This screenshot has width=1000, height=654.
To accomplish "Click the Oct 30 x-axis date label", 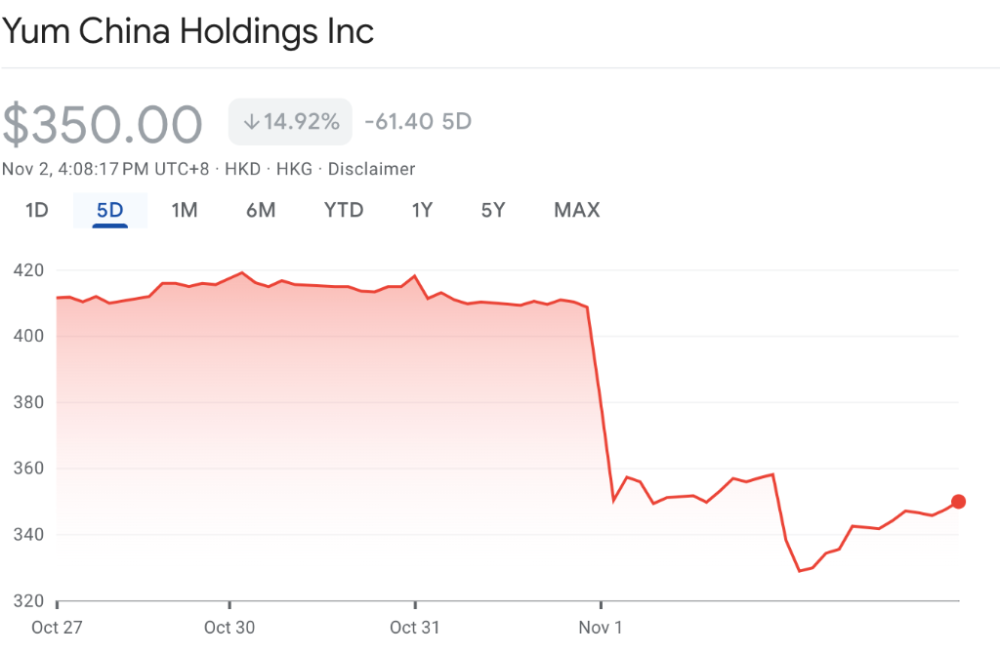I will [x=230, y=628].
